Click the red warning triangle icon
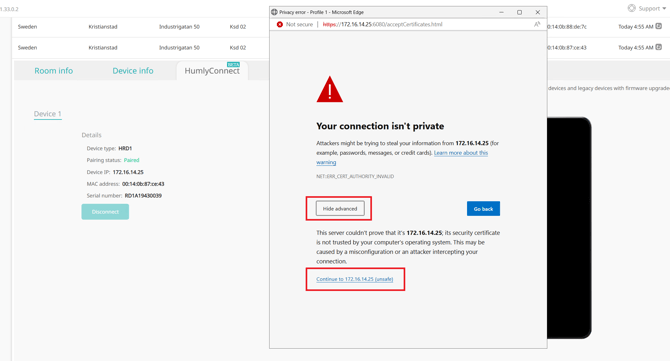Image resolution: width=670 pixels, height=361 pixels. pos(329,89)
